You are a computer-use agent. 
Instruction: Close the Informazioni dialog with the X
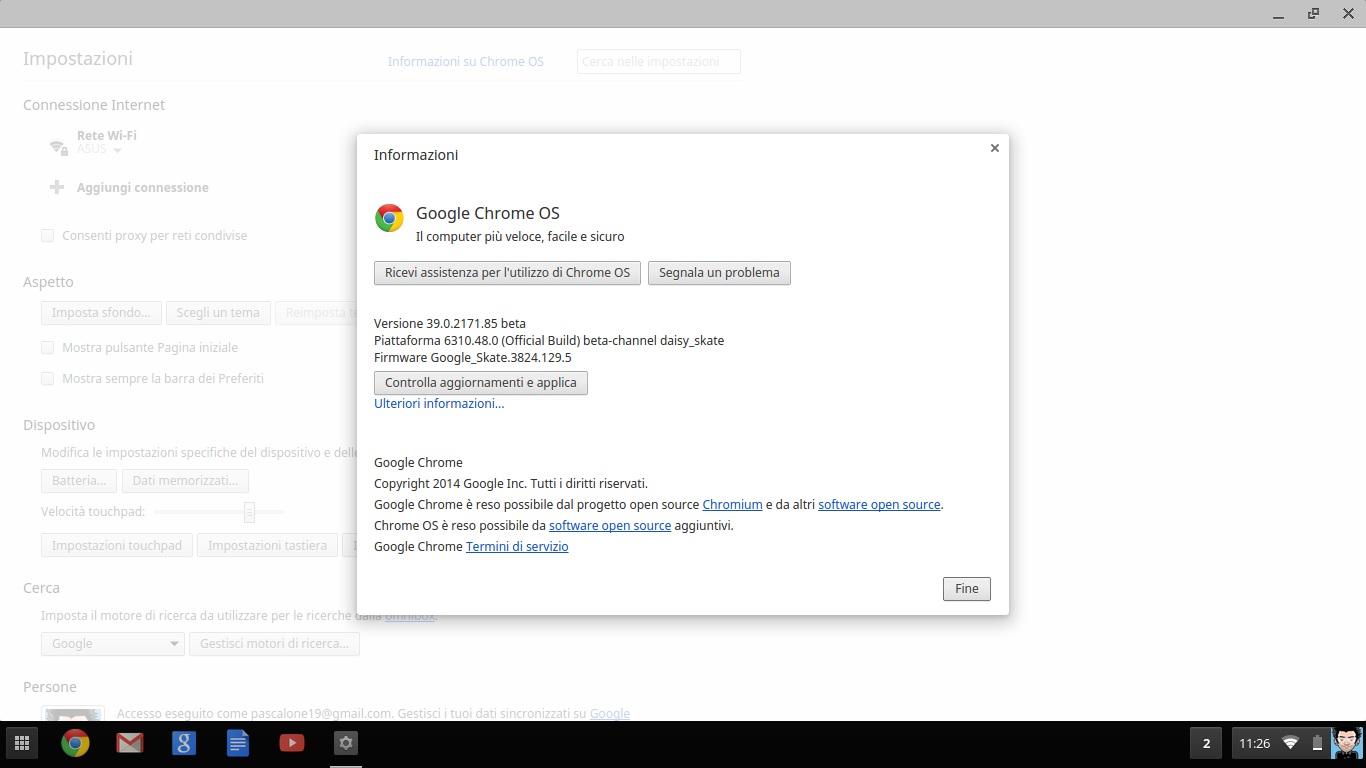(x=994, y=148)
